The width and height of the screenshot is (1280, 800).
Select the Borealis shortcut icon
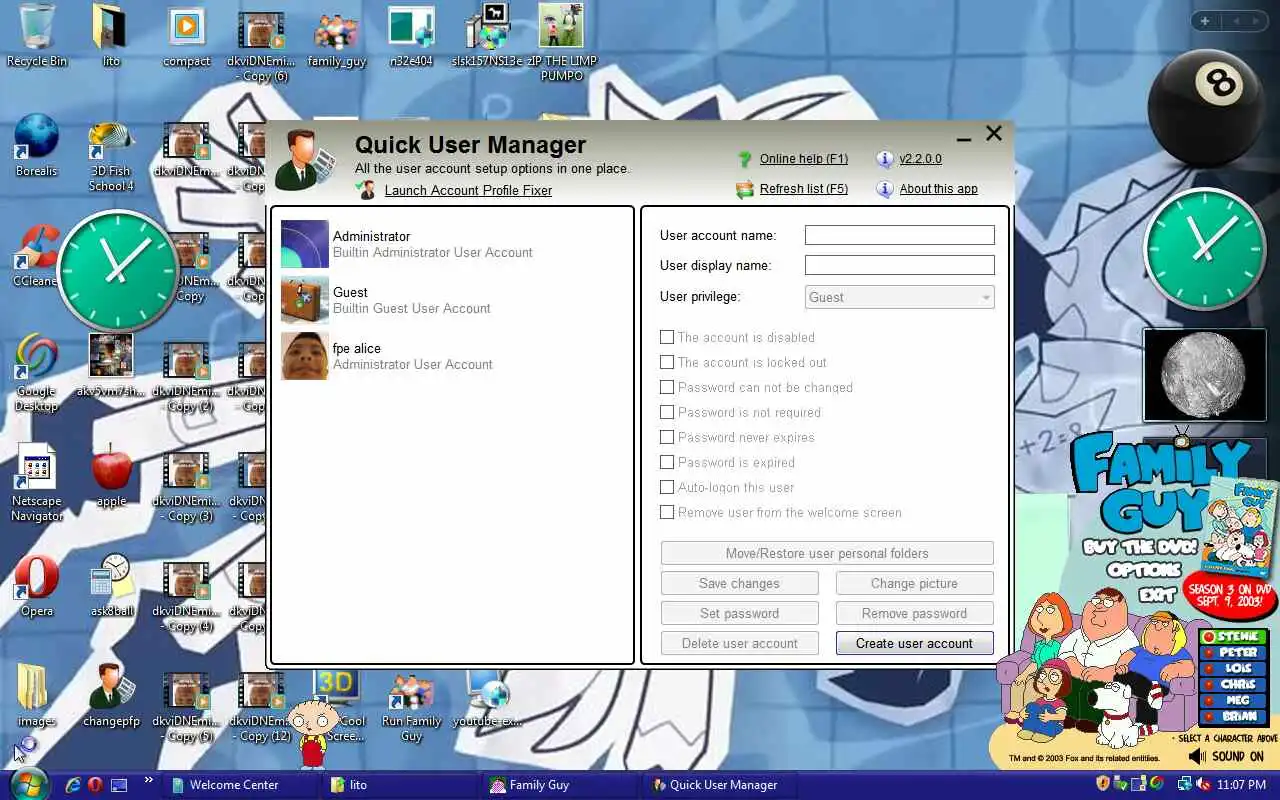coord(37,138)
